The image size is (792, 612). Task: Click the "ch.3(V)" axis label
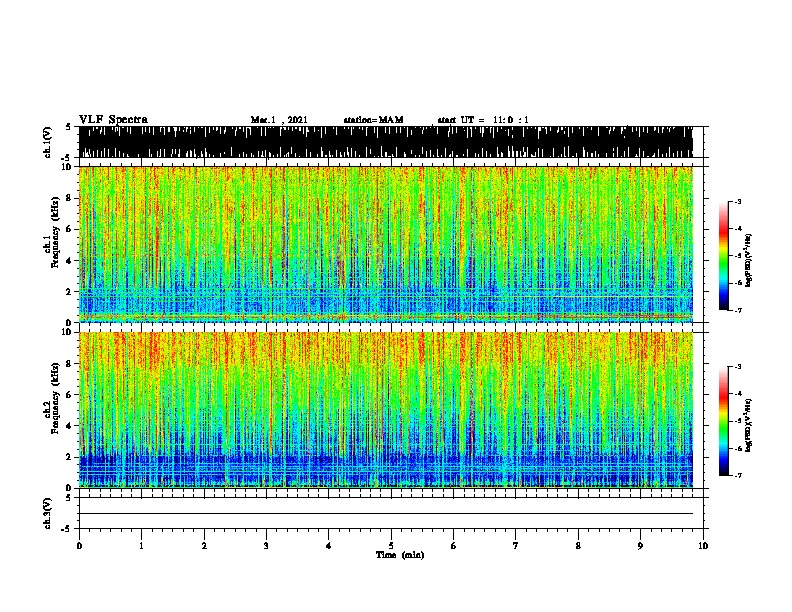point(48,513)
